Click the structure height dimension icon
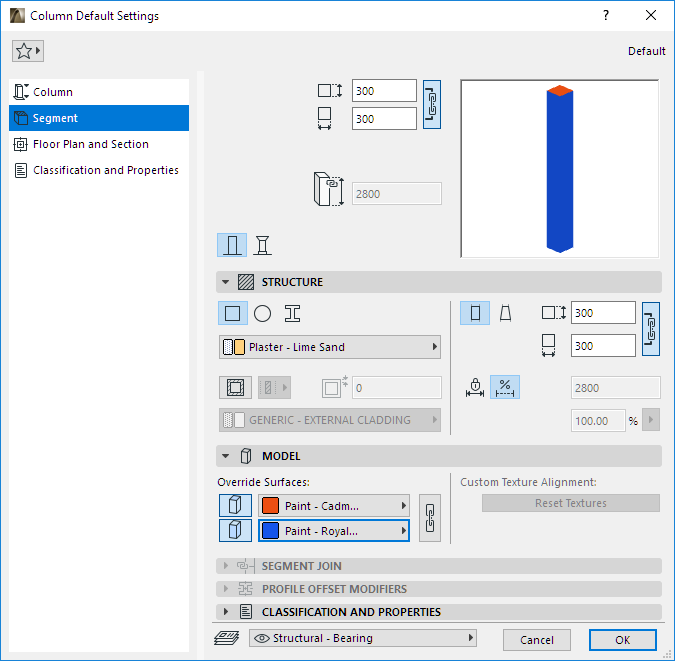This screenshot has height=661, width=675. [554, 312]
